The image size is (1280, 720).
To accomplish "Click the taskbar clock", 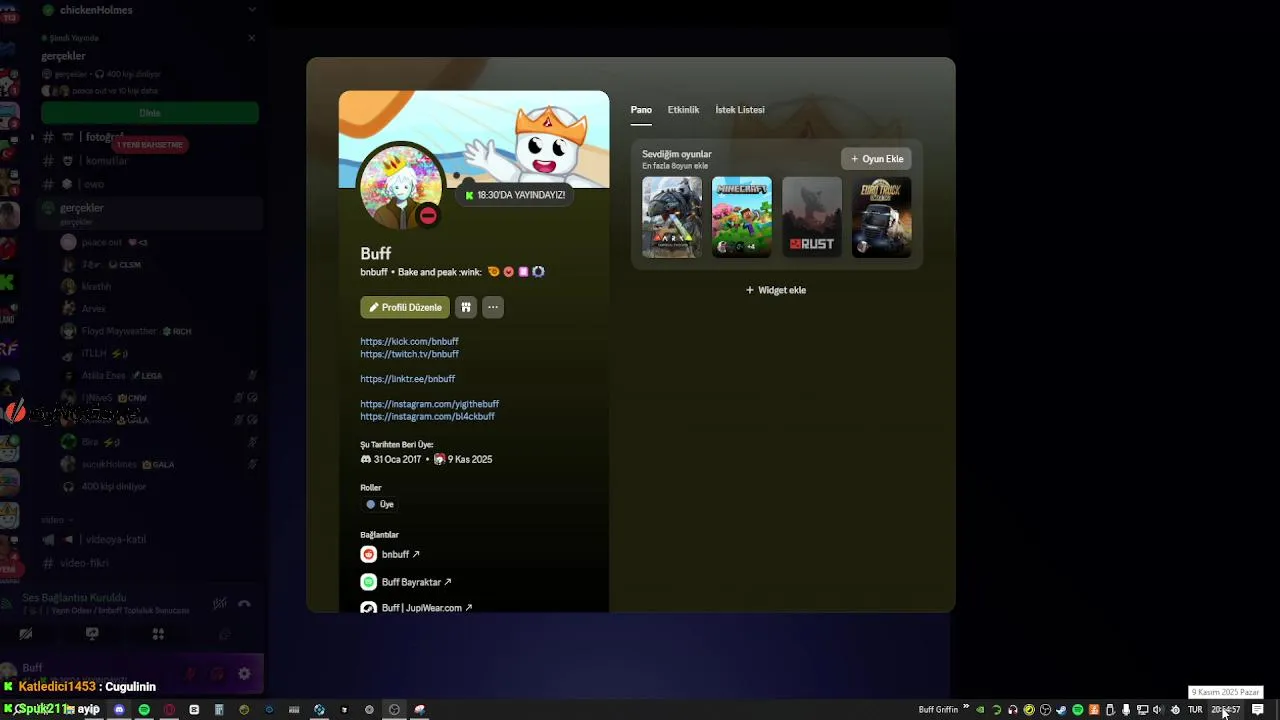I will pos(1226,710).
